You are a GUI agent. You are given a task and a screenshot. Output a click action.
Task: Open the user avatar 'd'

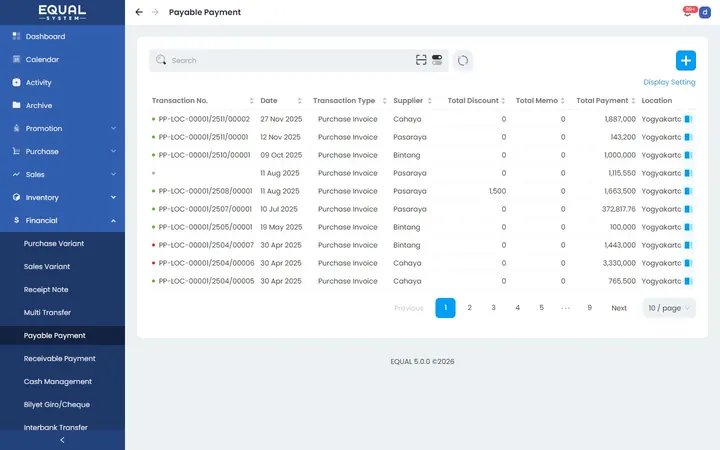coord(705,12)
